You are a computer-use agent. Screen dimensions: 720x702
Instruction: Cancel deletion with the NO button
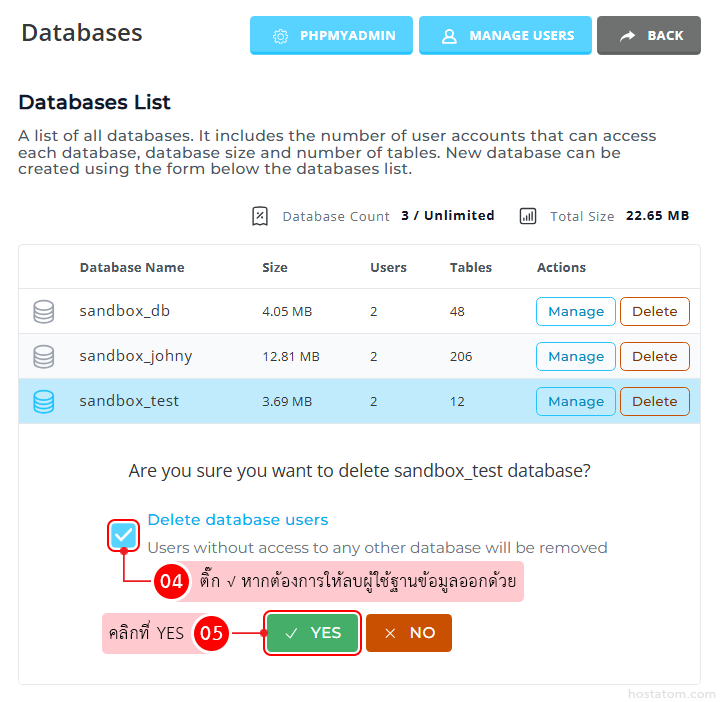(x=409, y=633)
